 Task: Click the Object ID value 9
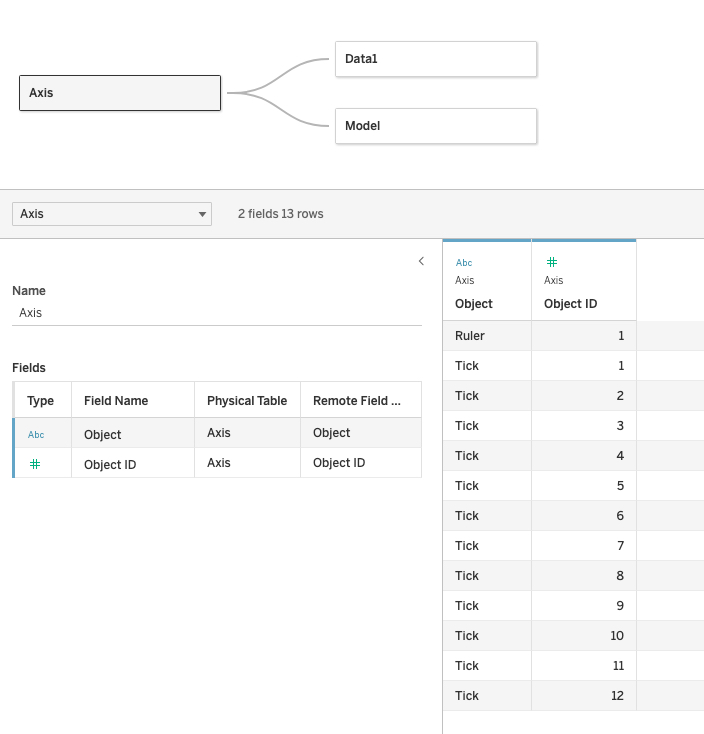click(584, 605)
